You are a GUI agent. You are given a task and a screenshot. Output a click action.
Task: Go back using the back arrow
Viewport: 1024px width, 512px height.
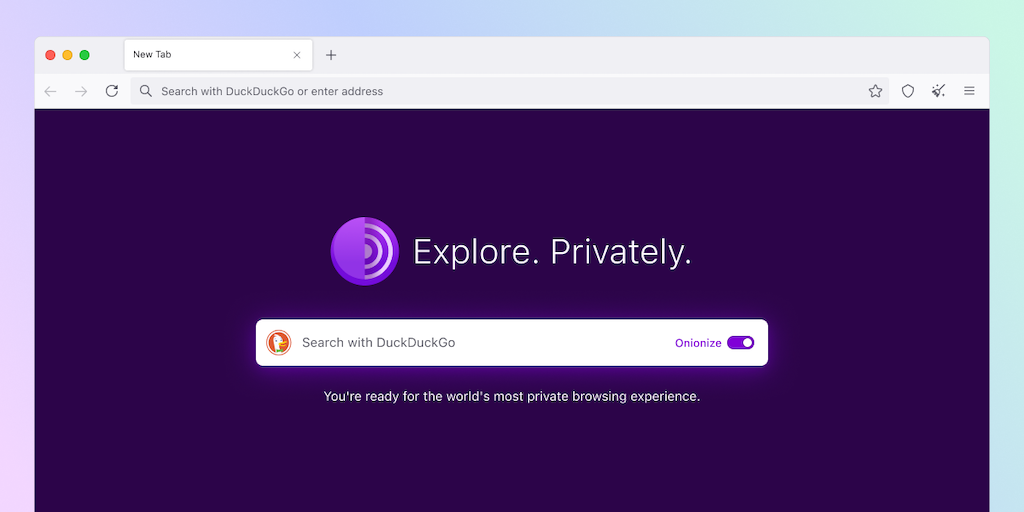click(50, 91)
